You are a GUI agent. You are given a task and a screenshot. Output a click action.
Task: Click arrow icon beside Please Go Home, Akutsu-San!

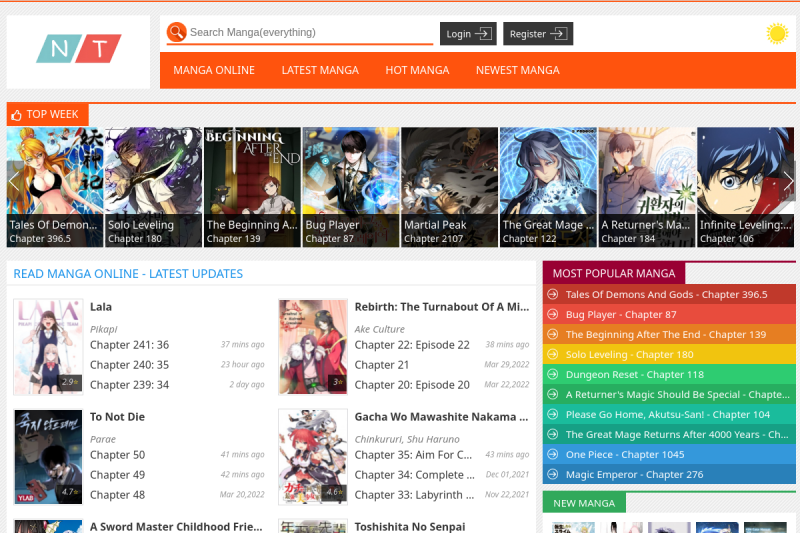(553, 414)
